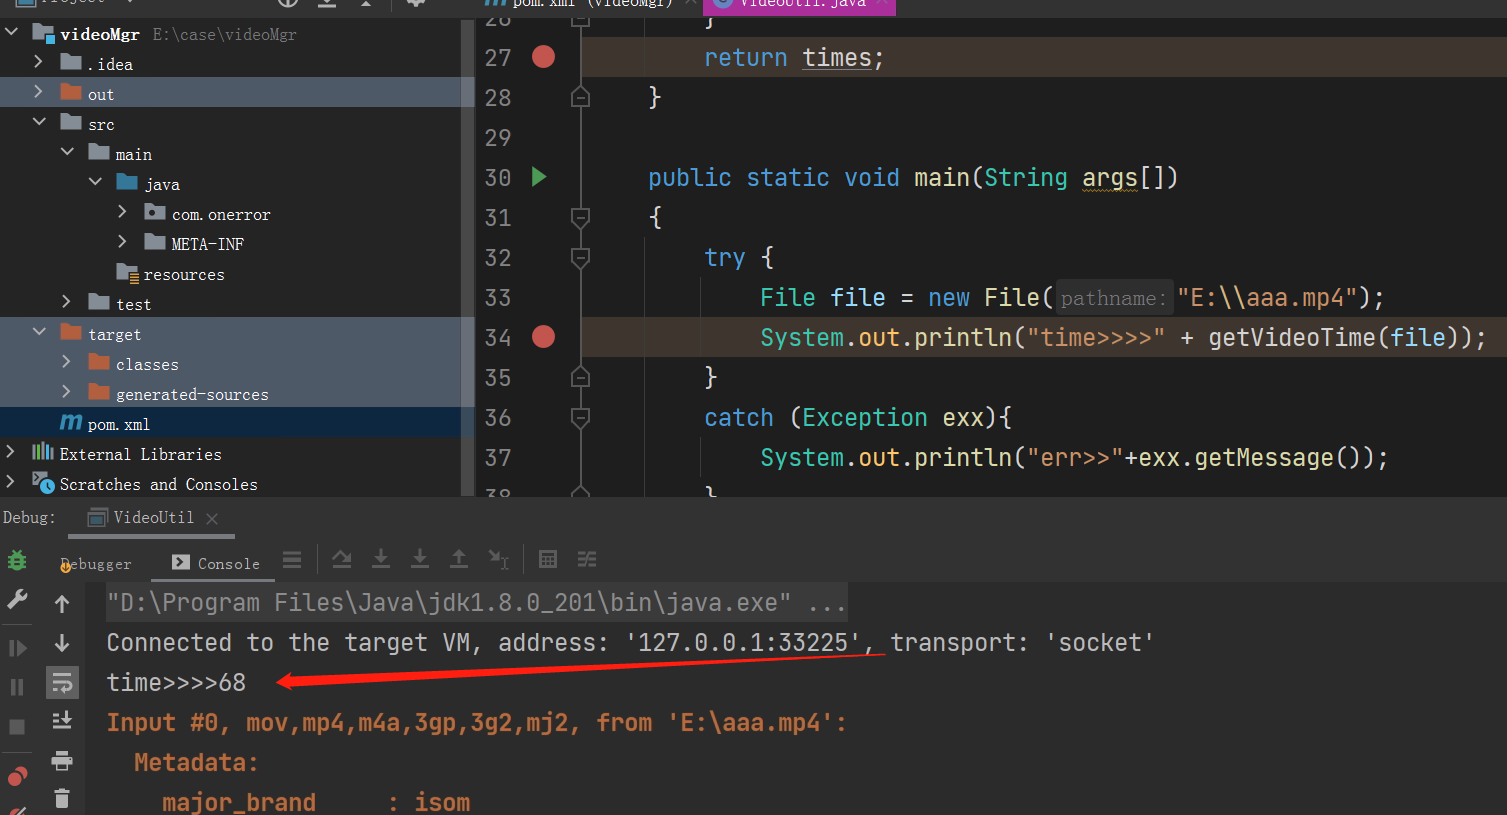
Task: Click the Print console output icon
Action: (x=62, y=761)
